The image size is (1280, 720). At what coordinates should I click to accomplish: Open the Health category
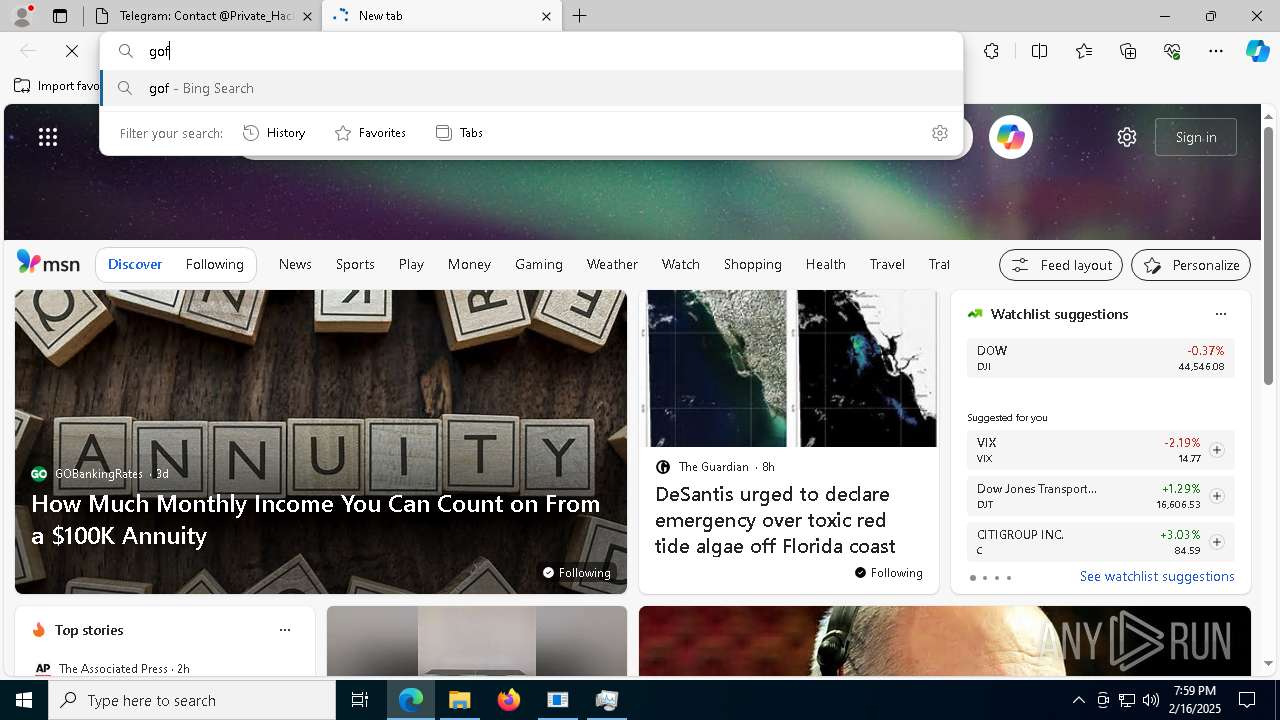(x=826, y=264)
